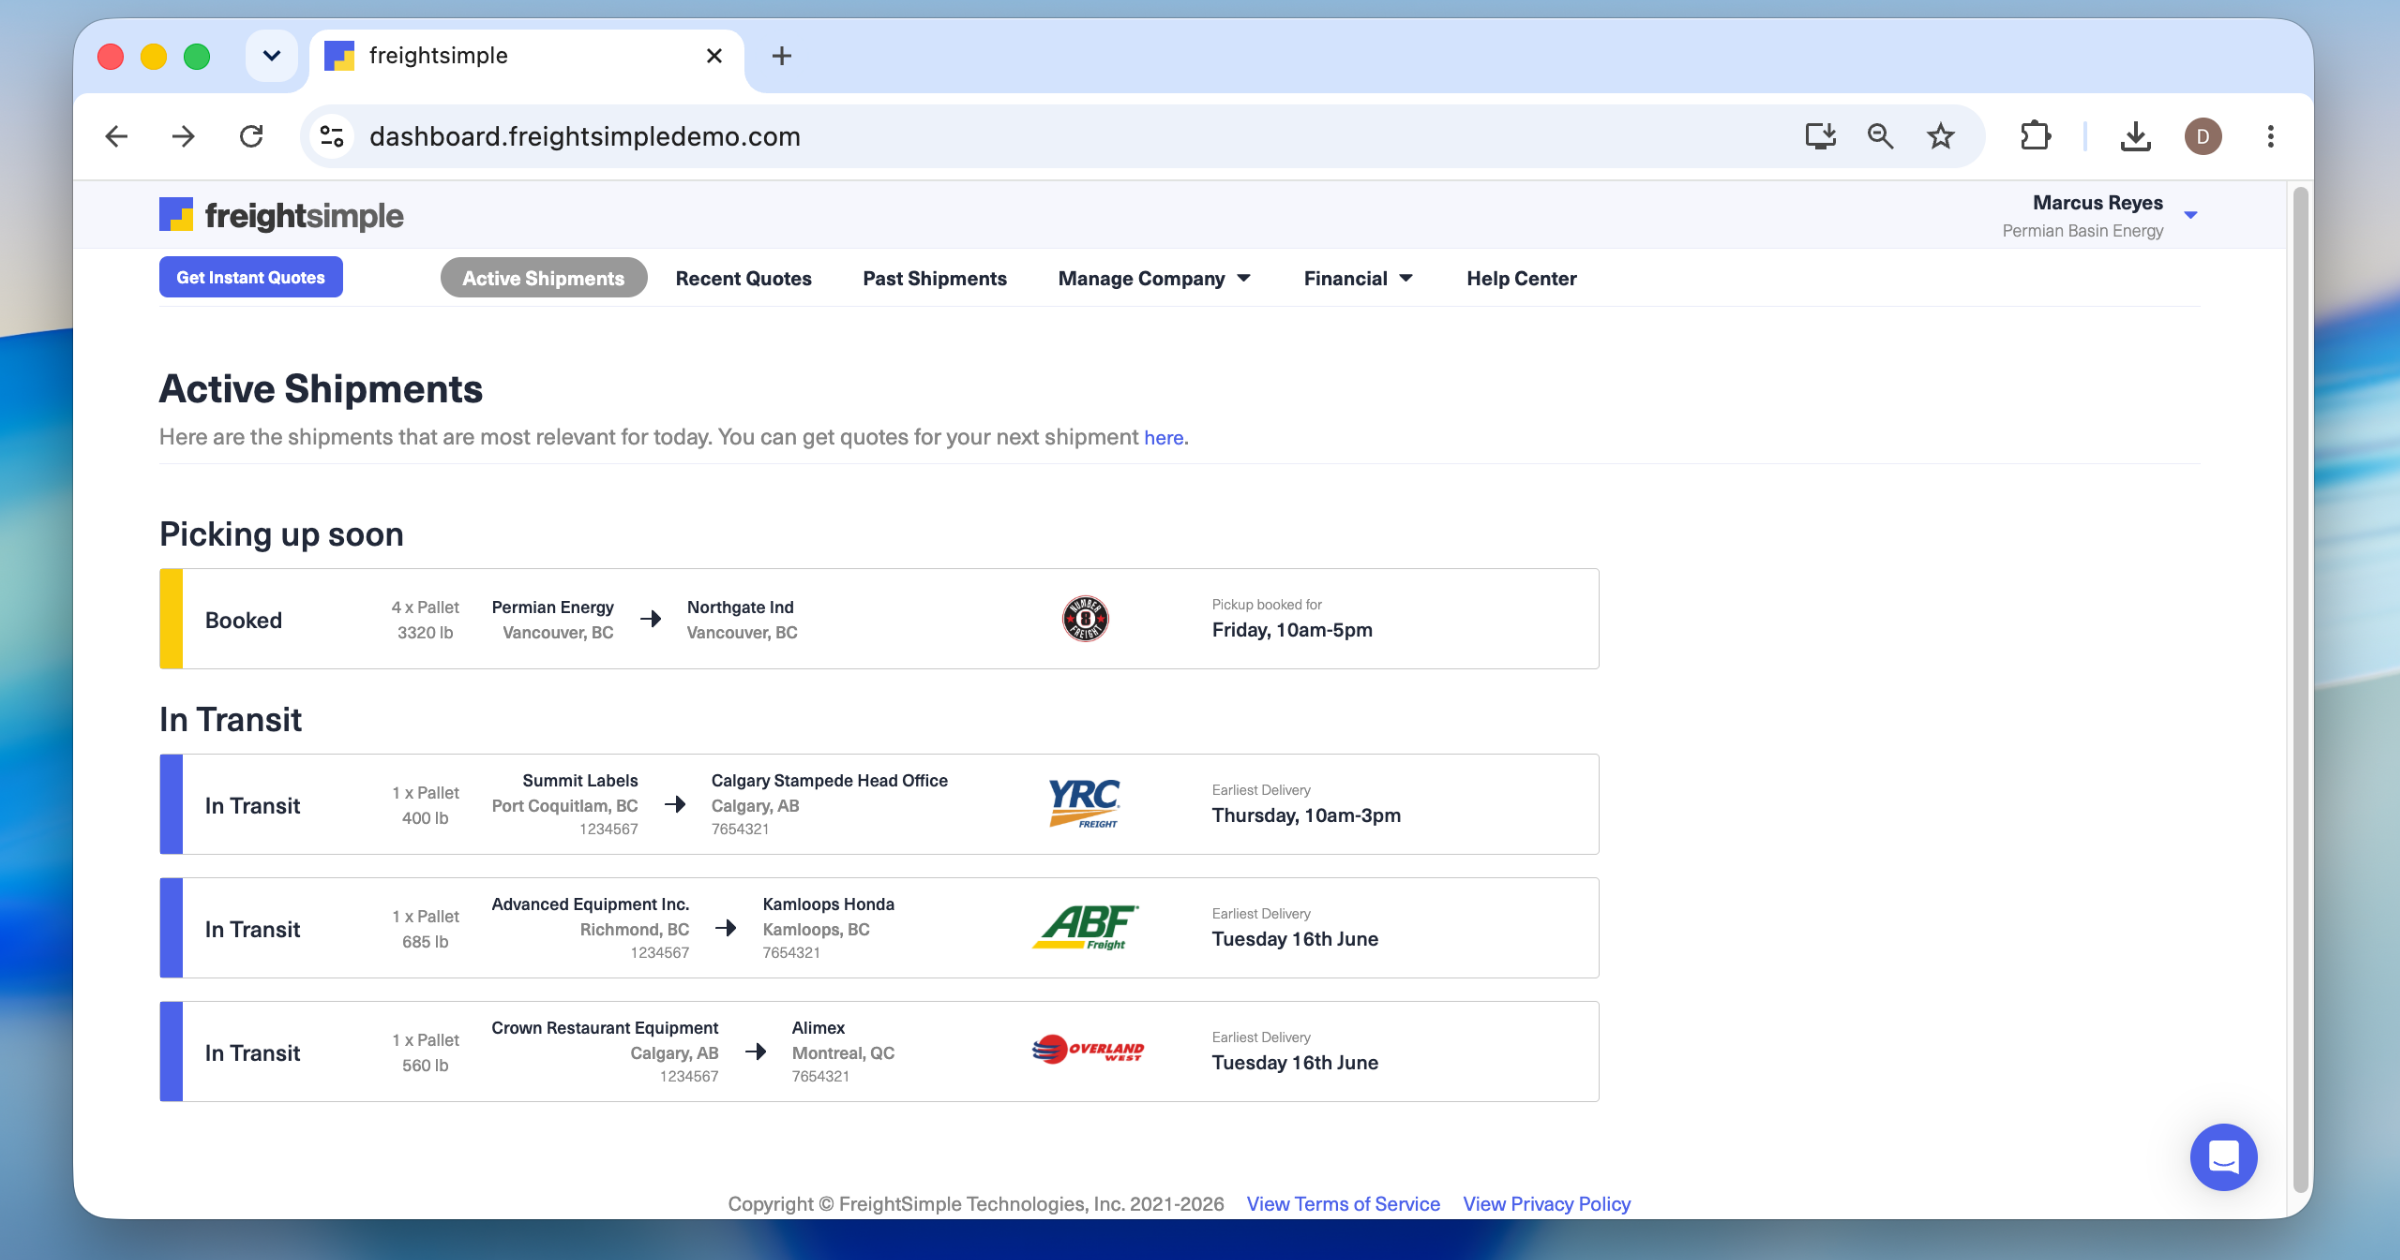Screen dimensions: 2400x1260
Task: Click 'Calgary Stampede Head Office' destination
Action: click(829, 781)
